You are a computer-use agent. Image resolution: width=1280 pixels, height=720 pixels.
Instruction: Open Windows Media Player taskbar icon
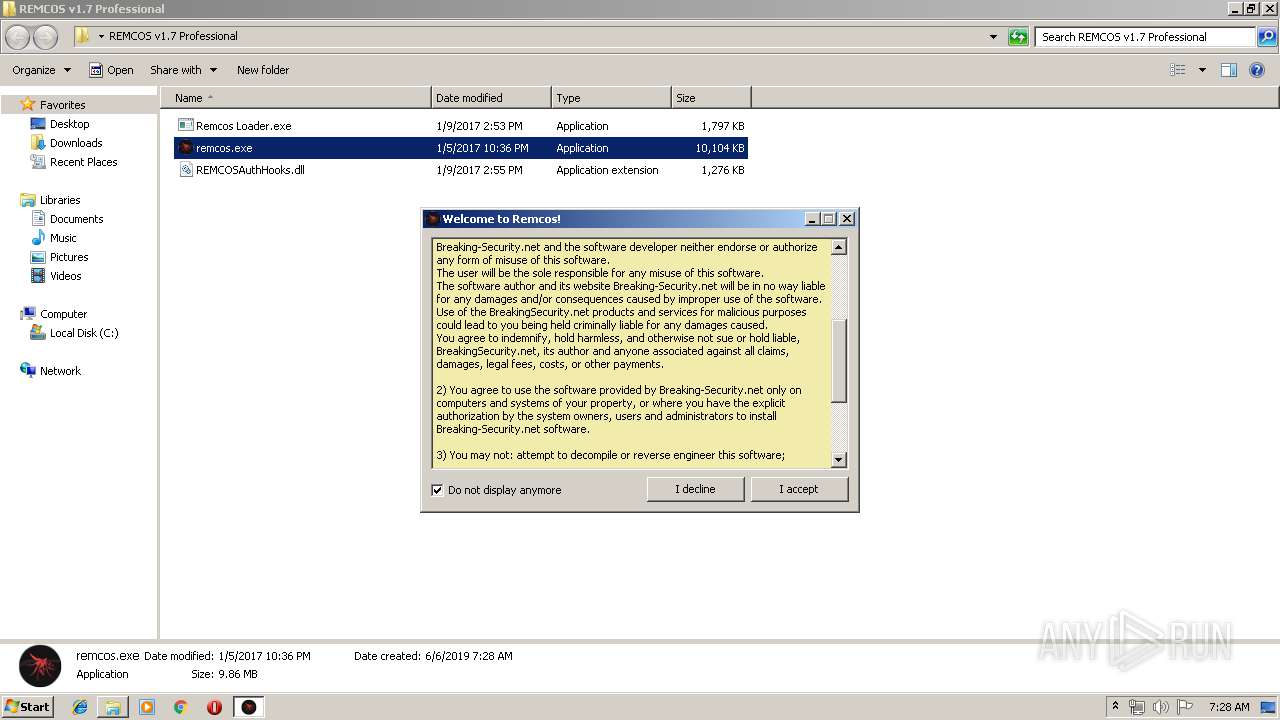coord(147,707)
